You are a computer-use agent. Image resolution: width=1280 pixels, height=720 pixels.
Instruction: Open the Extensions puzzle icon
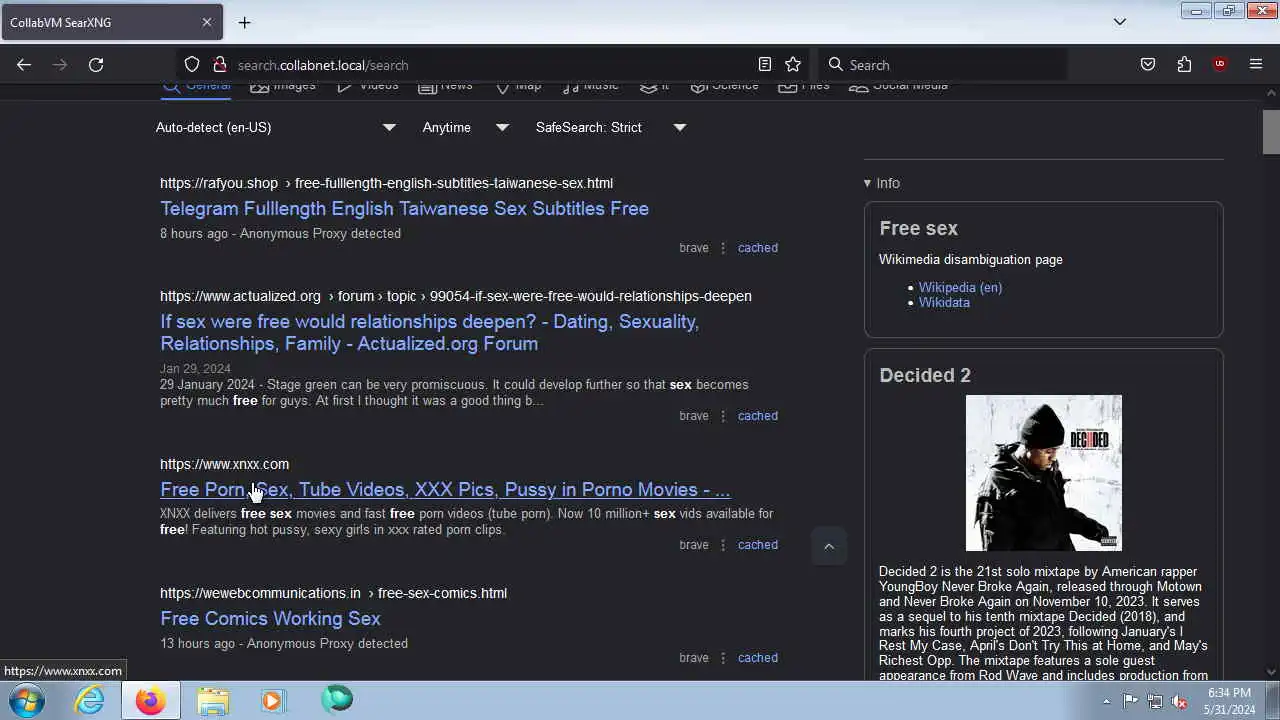1184,65
